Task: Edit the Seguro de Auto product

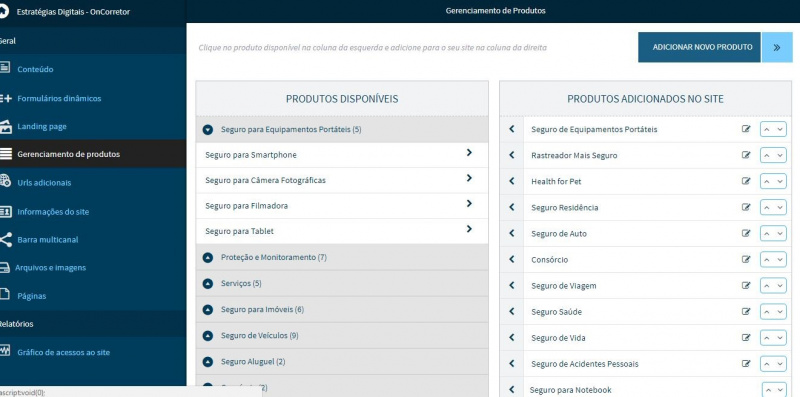Action: pyautogui.click(x=746, y=233)
